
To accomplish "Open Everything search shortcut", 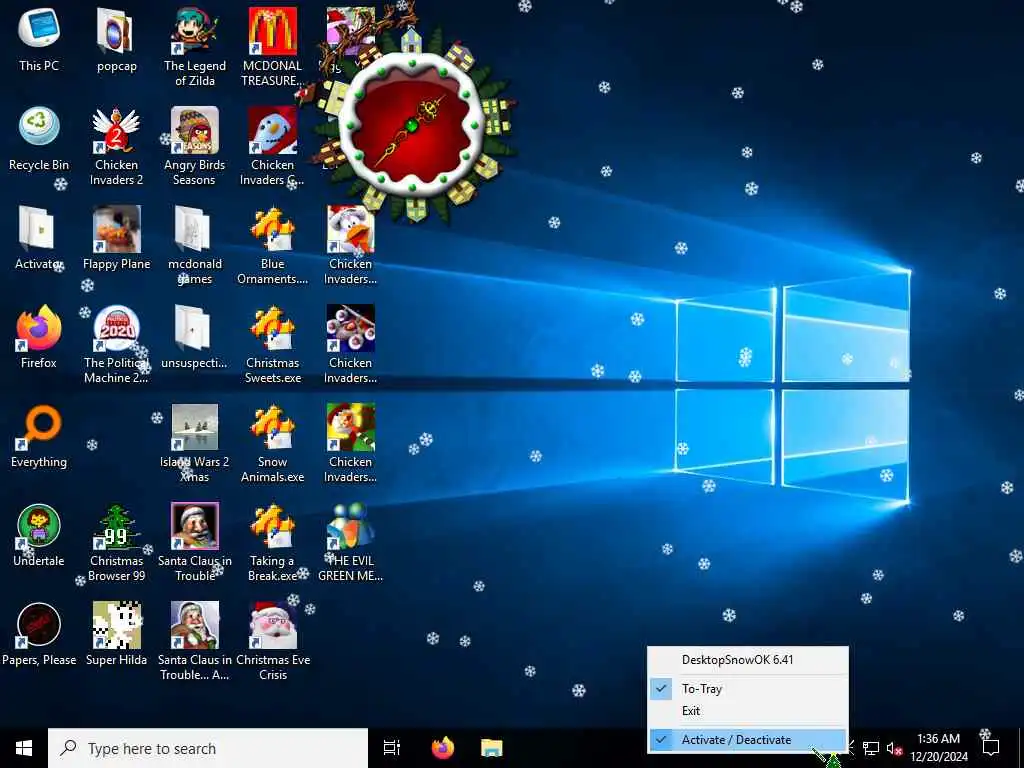I will 39,436.
